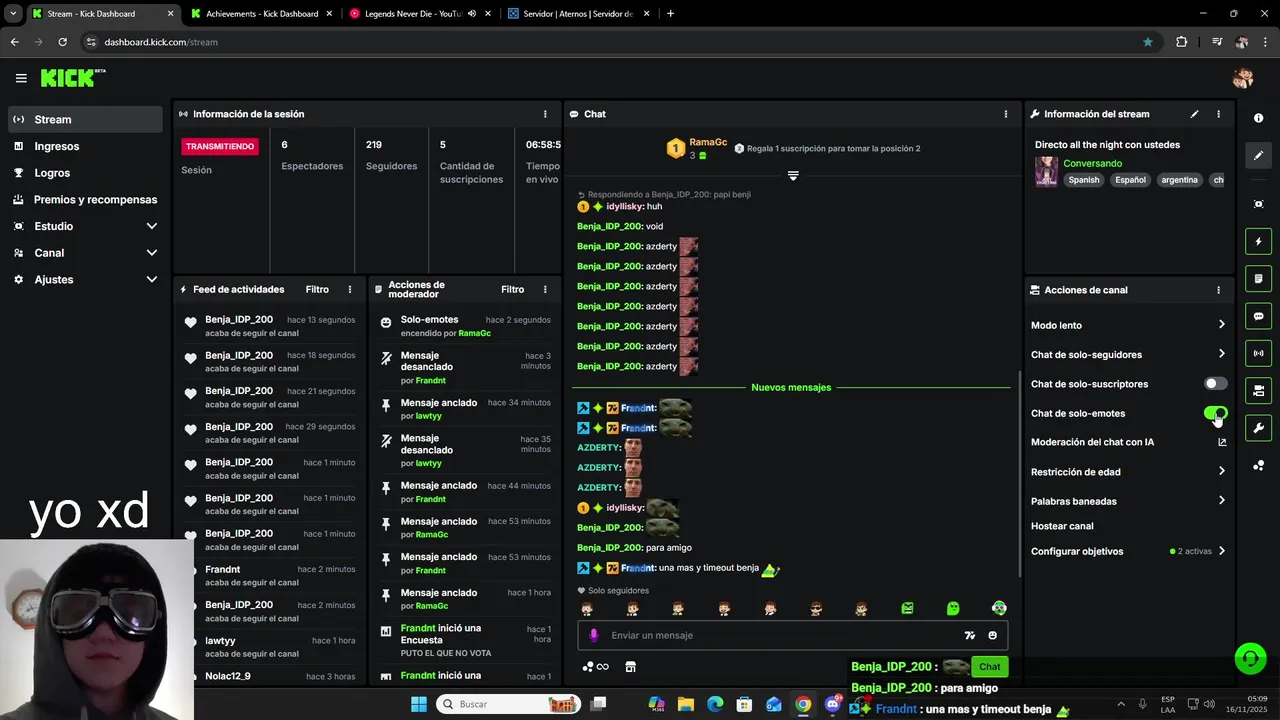Click the green Chat send button
This screenshot has height=720, width=1280.
pos(989,666)
